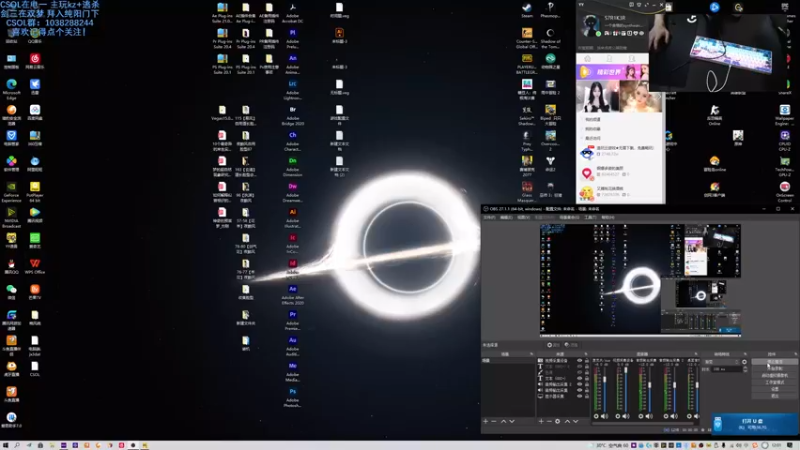800x450 pixels.
Task: Select CPUID CPU-Z desktop icon
Action: tap(785, 141)
